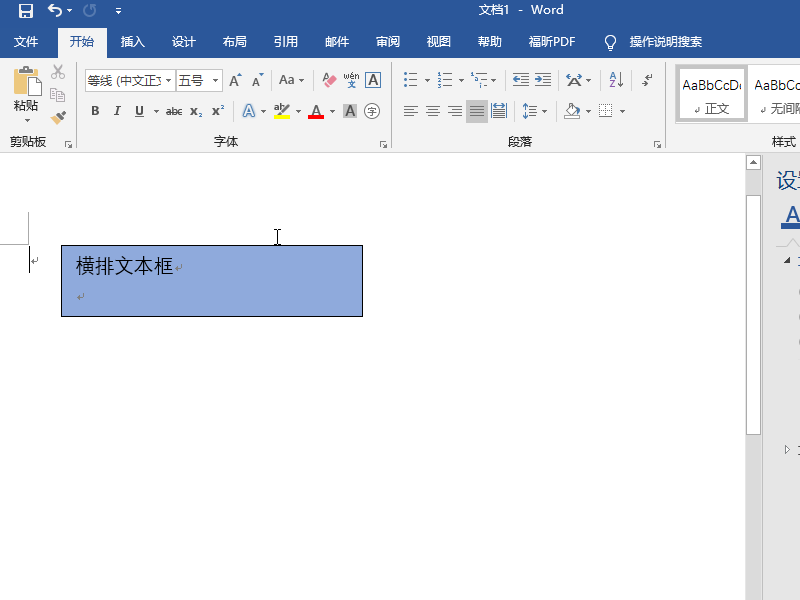800x600 pixels.
Task: Toggle superscript x² button
Action: click(x=218, y=111)
